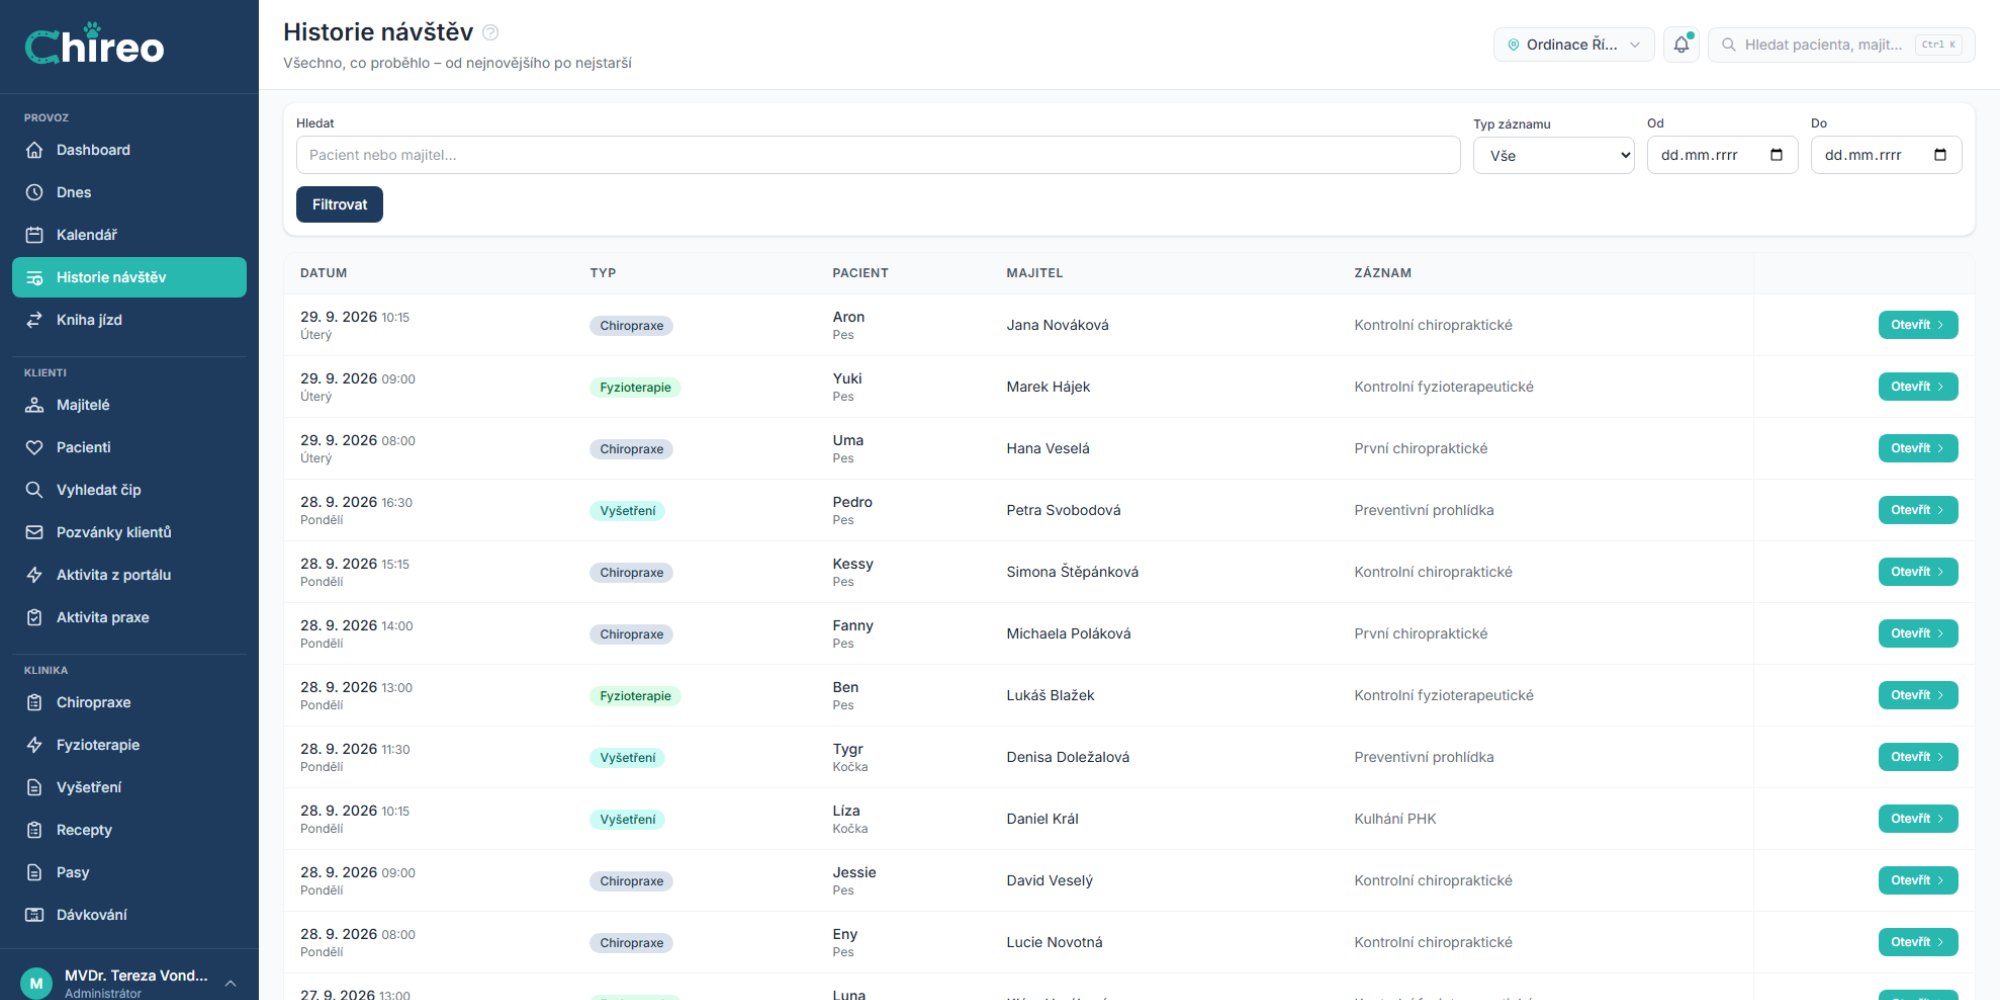Click the Vyhledat čip magnifier icon
Screen dimensions: 2000x1000
pos(34,490)
